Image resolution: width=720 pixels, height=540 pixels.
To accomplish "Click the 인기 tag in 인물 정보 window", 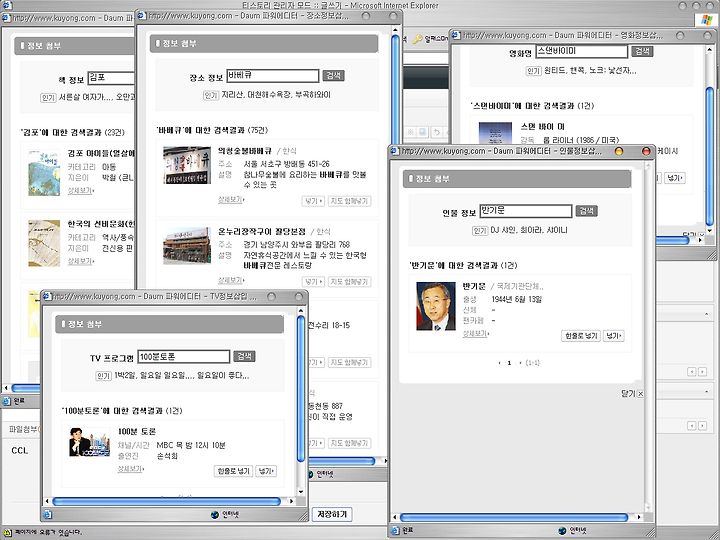I will (x=480, y=230).
